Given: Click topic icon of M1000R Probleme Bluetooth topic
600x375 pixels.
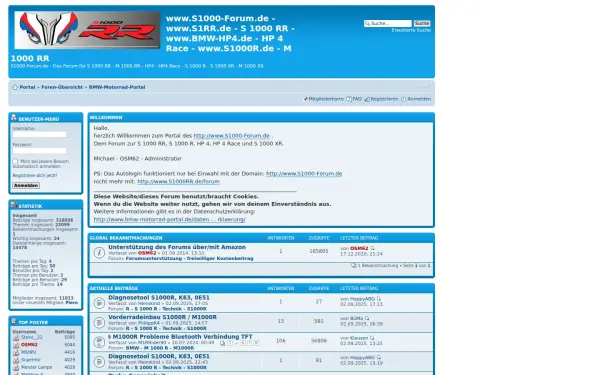Looking at the screenshot, I should [99, 342].
